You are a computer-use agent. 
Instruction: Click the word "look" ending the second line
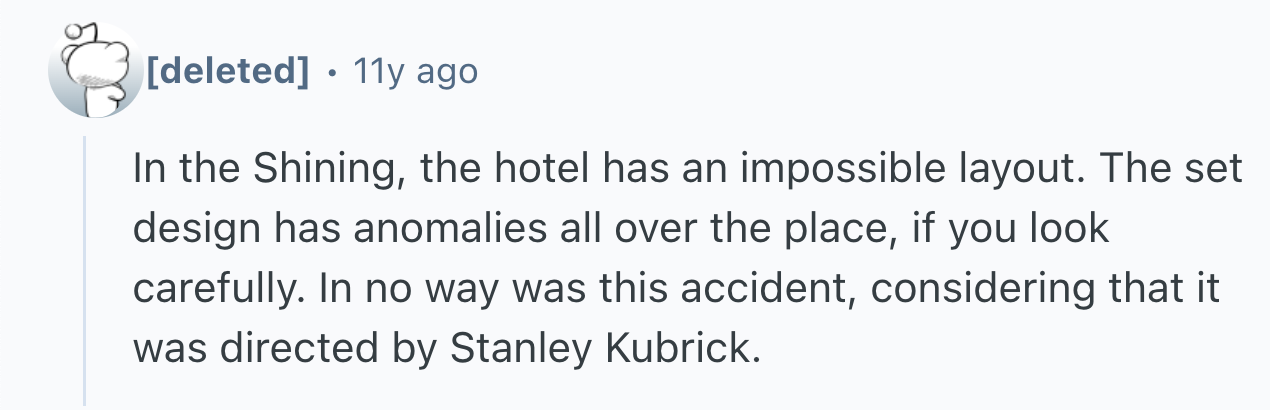[1073, 229]
